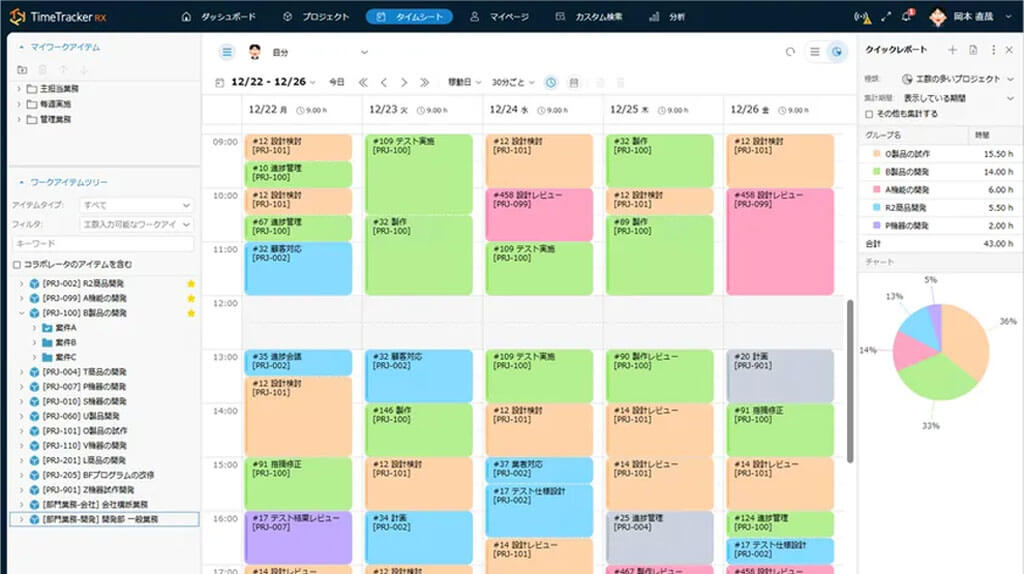Click the user avatar in the header
1024x574 pixels.
pyautogui.click(x=938, y=17)
